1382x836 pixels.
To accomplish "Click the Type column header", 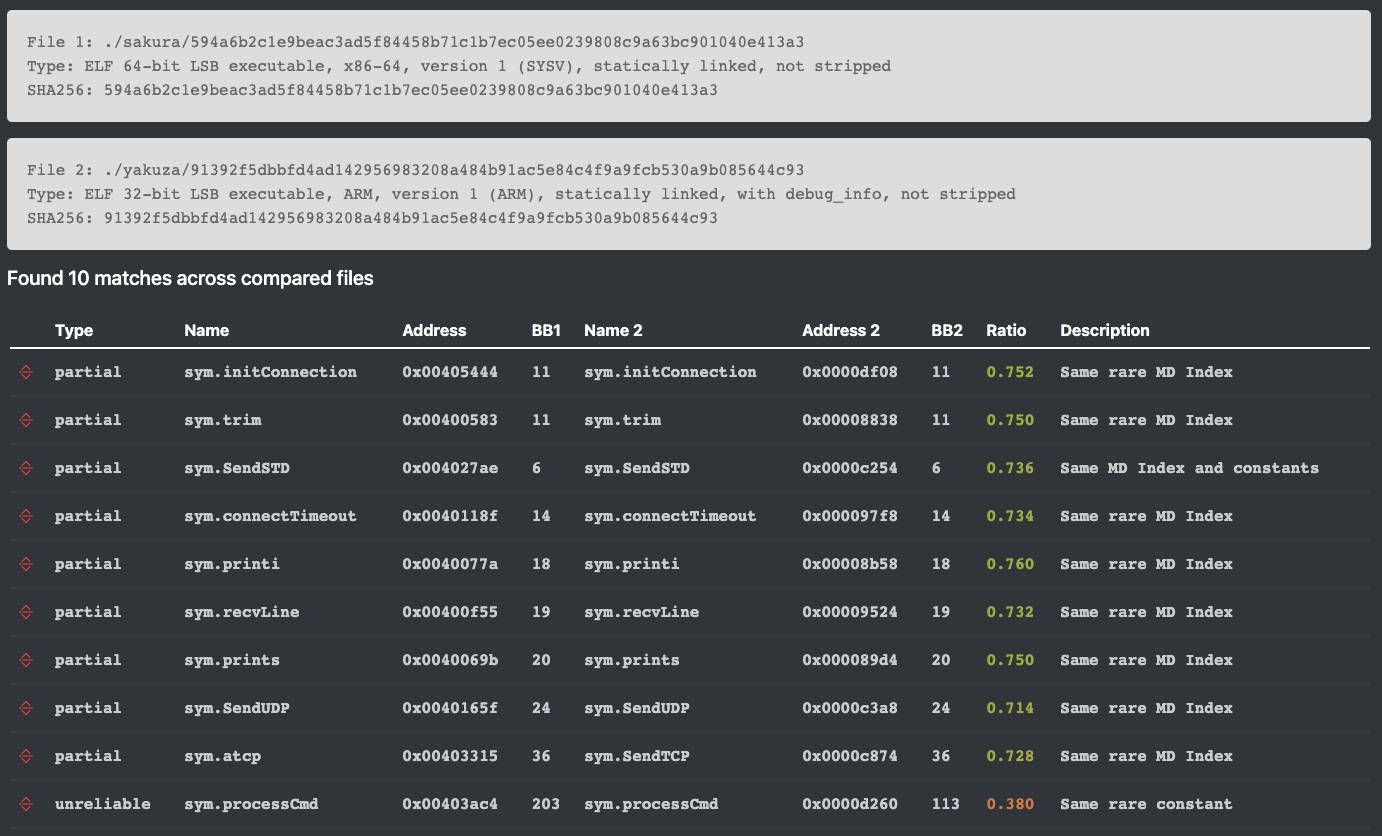I will point(73,330).
